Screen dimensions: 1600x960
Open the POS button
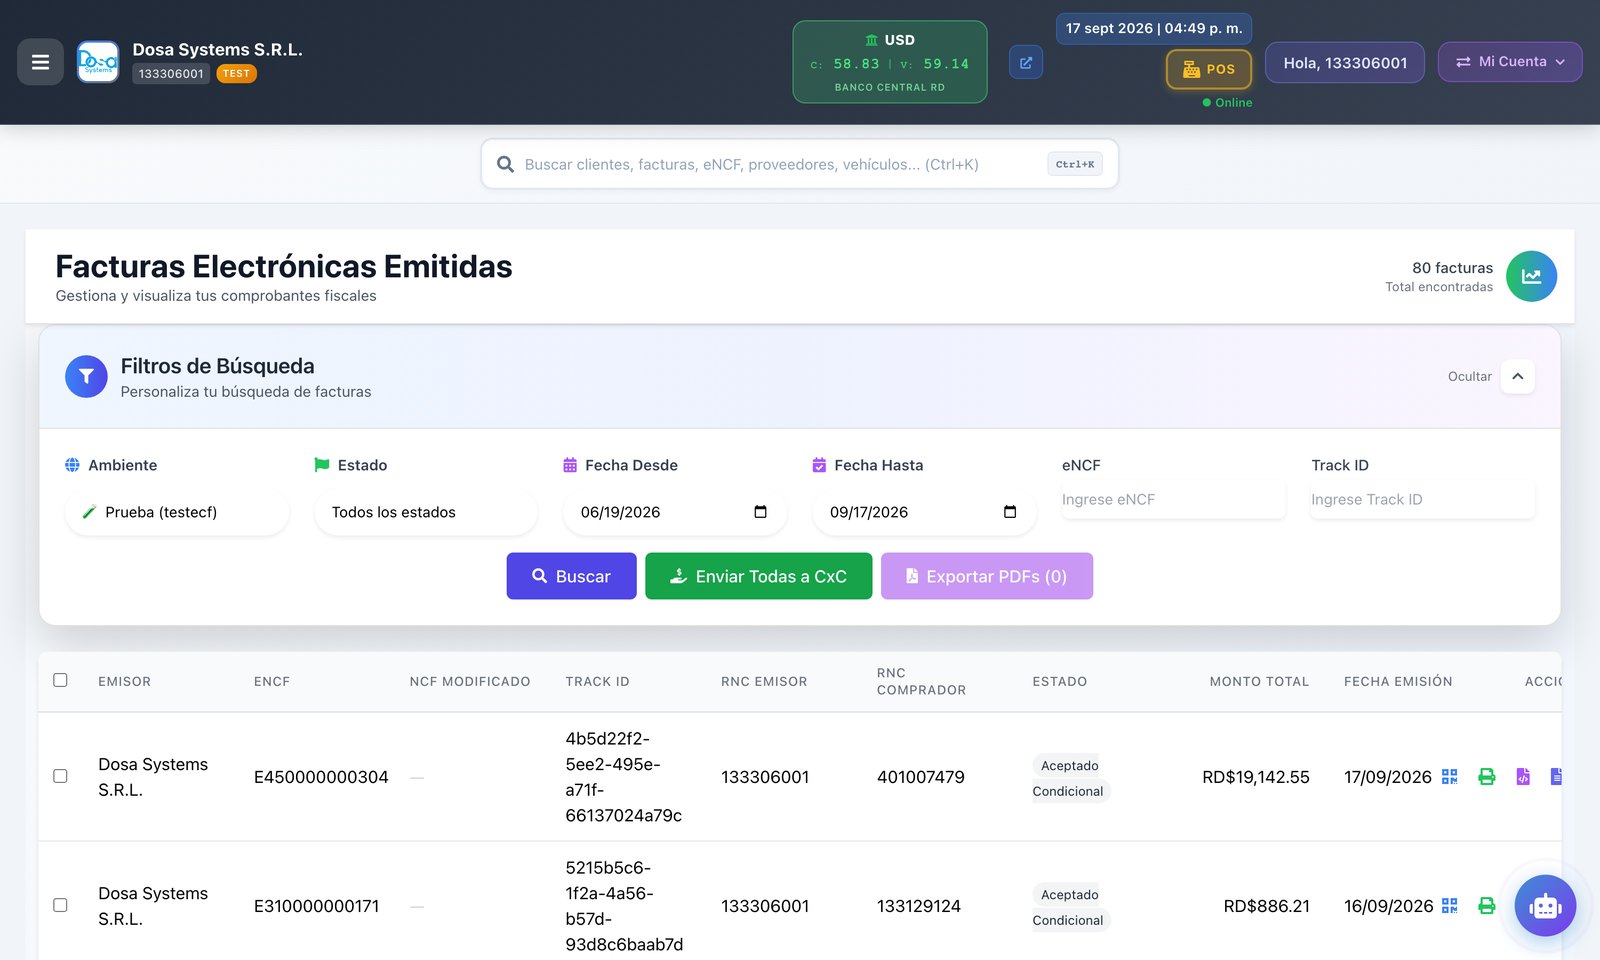[1209, 69]
